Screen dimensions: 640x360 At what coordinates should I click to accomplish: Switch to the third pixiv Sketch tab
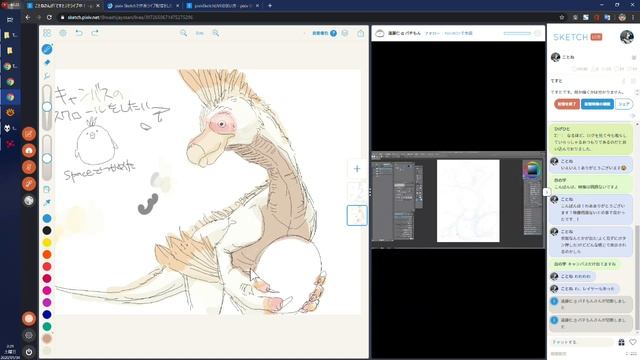click(x=222, y=6)
